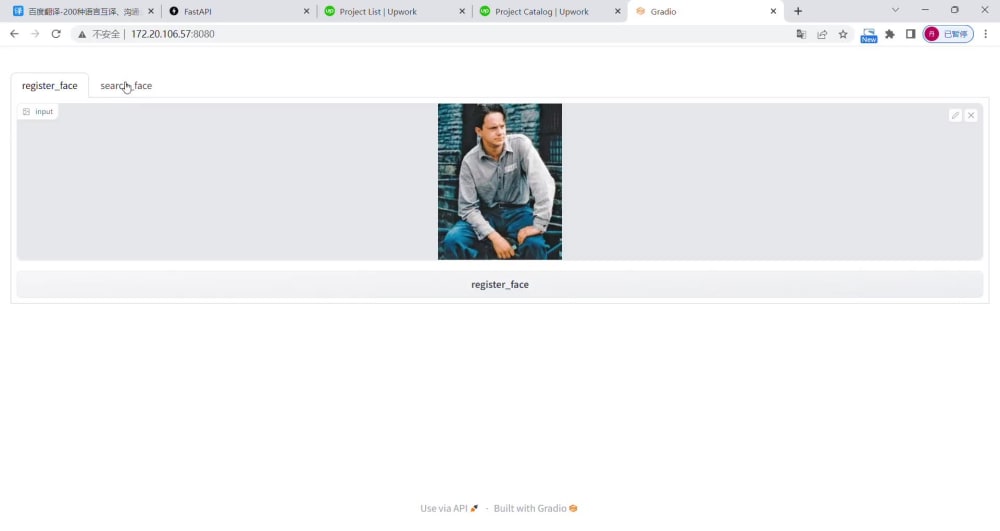Share this page via share icon
Screen dimensions: 1000x531
point(822,34)
